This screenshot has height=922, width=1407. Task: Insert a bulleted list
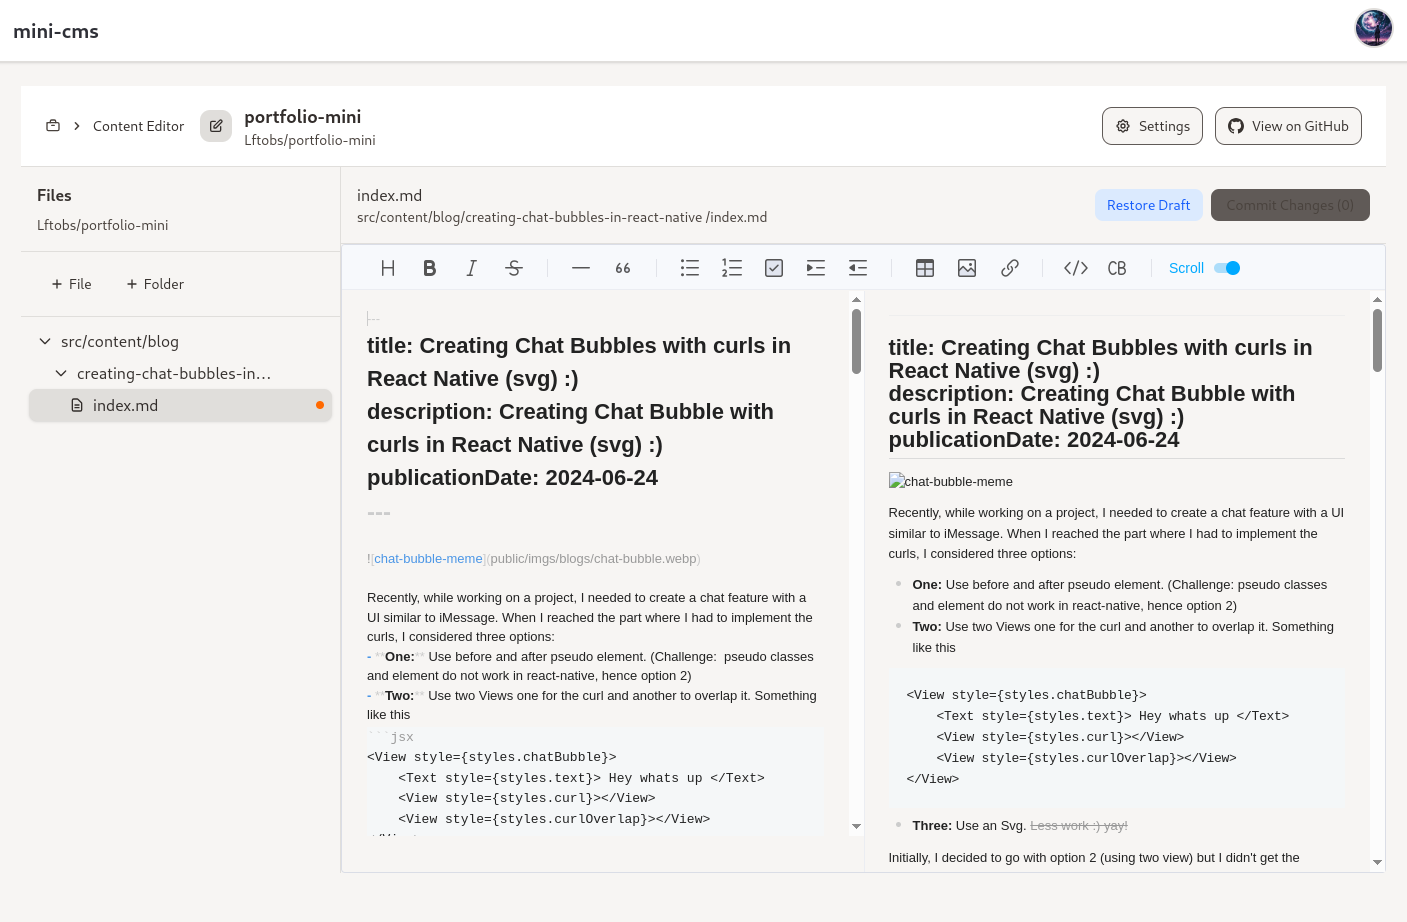point(689,267)
